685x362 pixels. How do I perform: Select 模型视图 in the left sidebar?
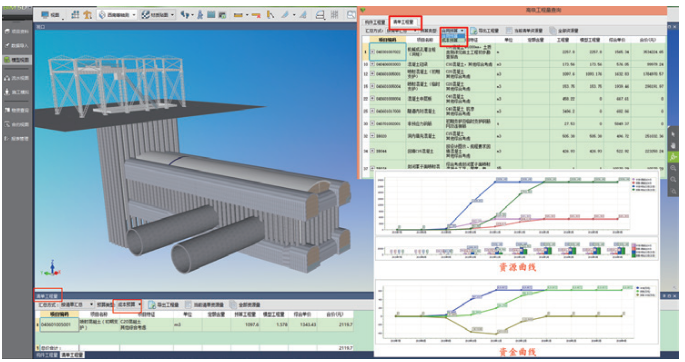pos(17,60)
